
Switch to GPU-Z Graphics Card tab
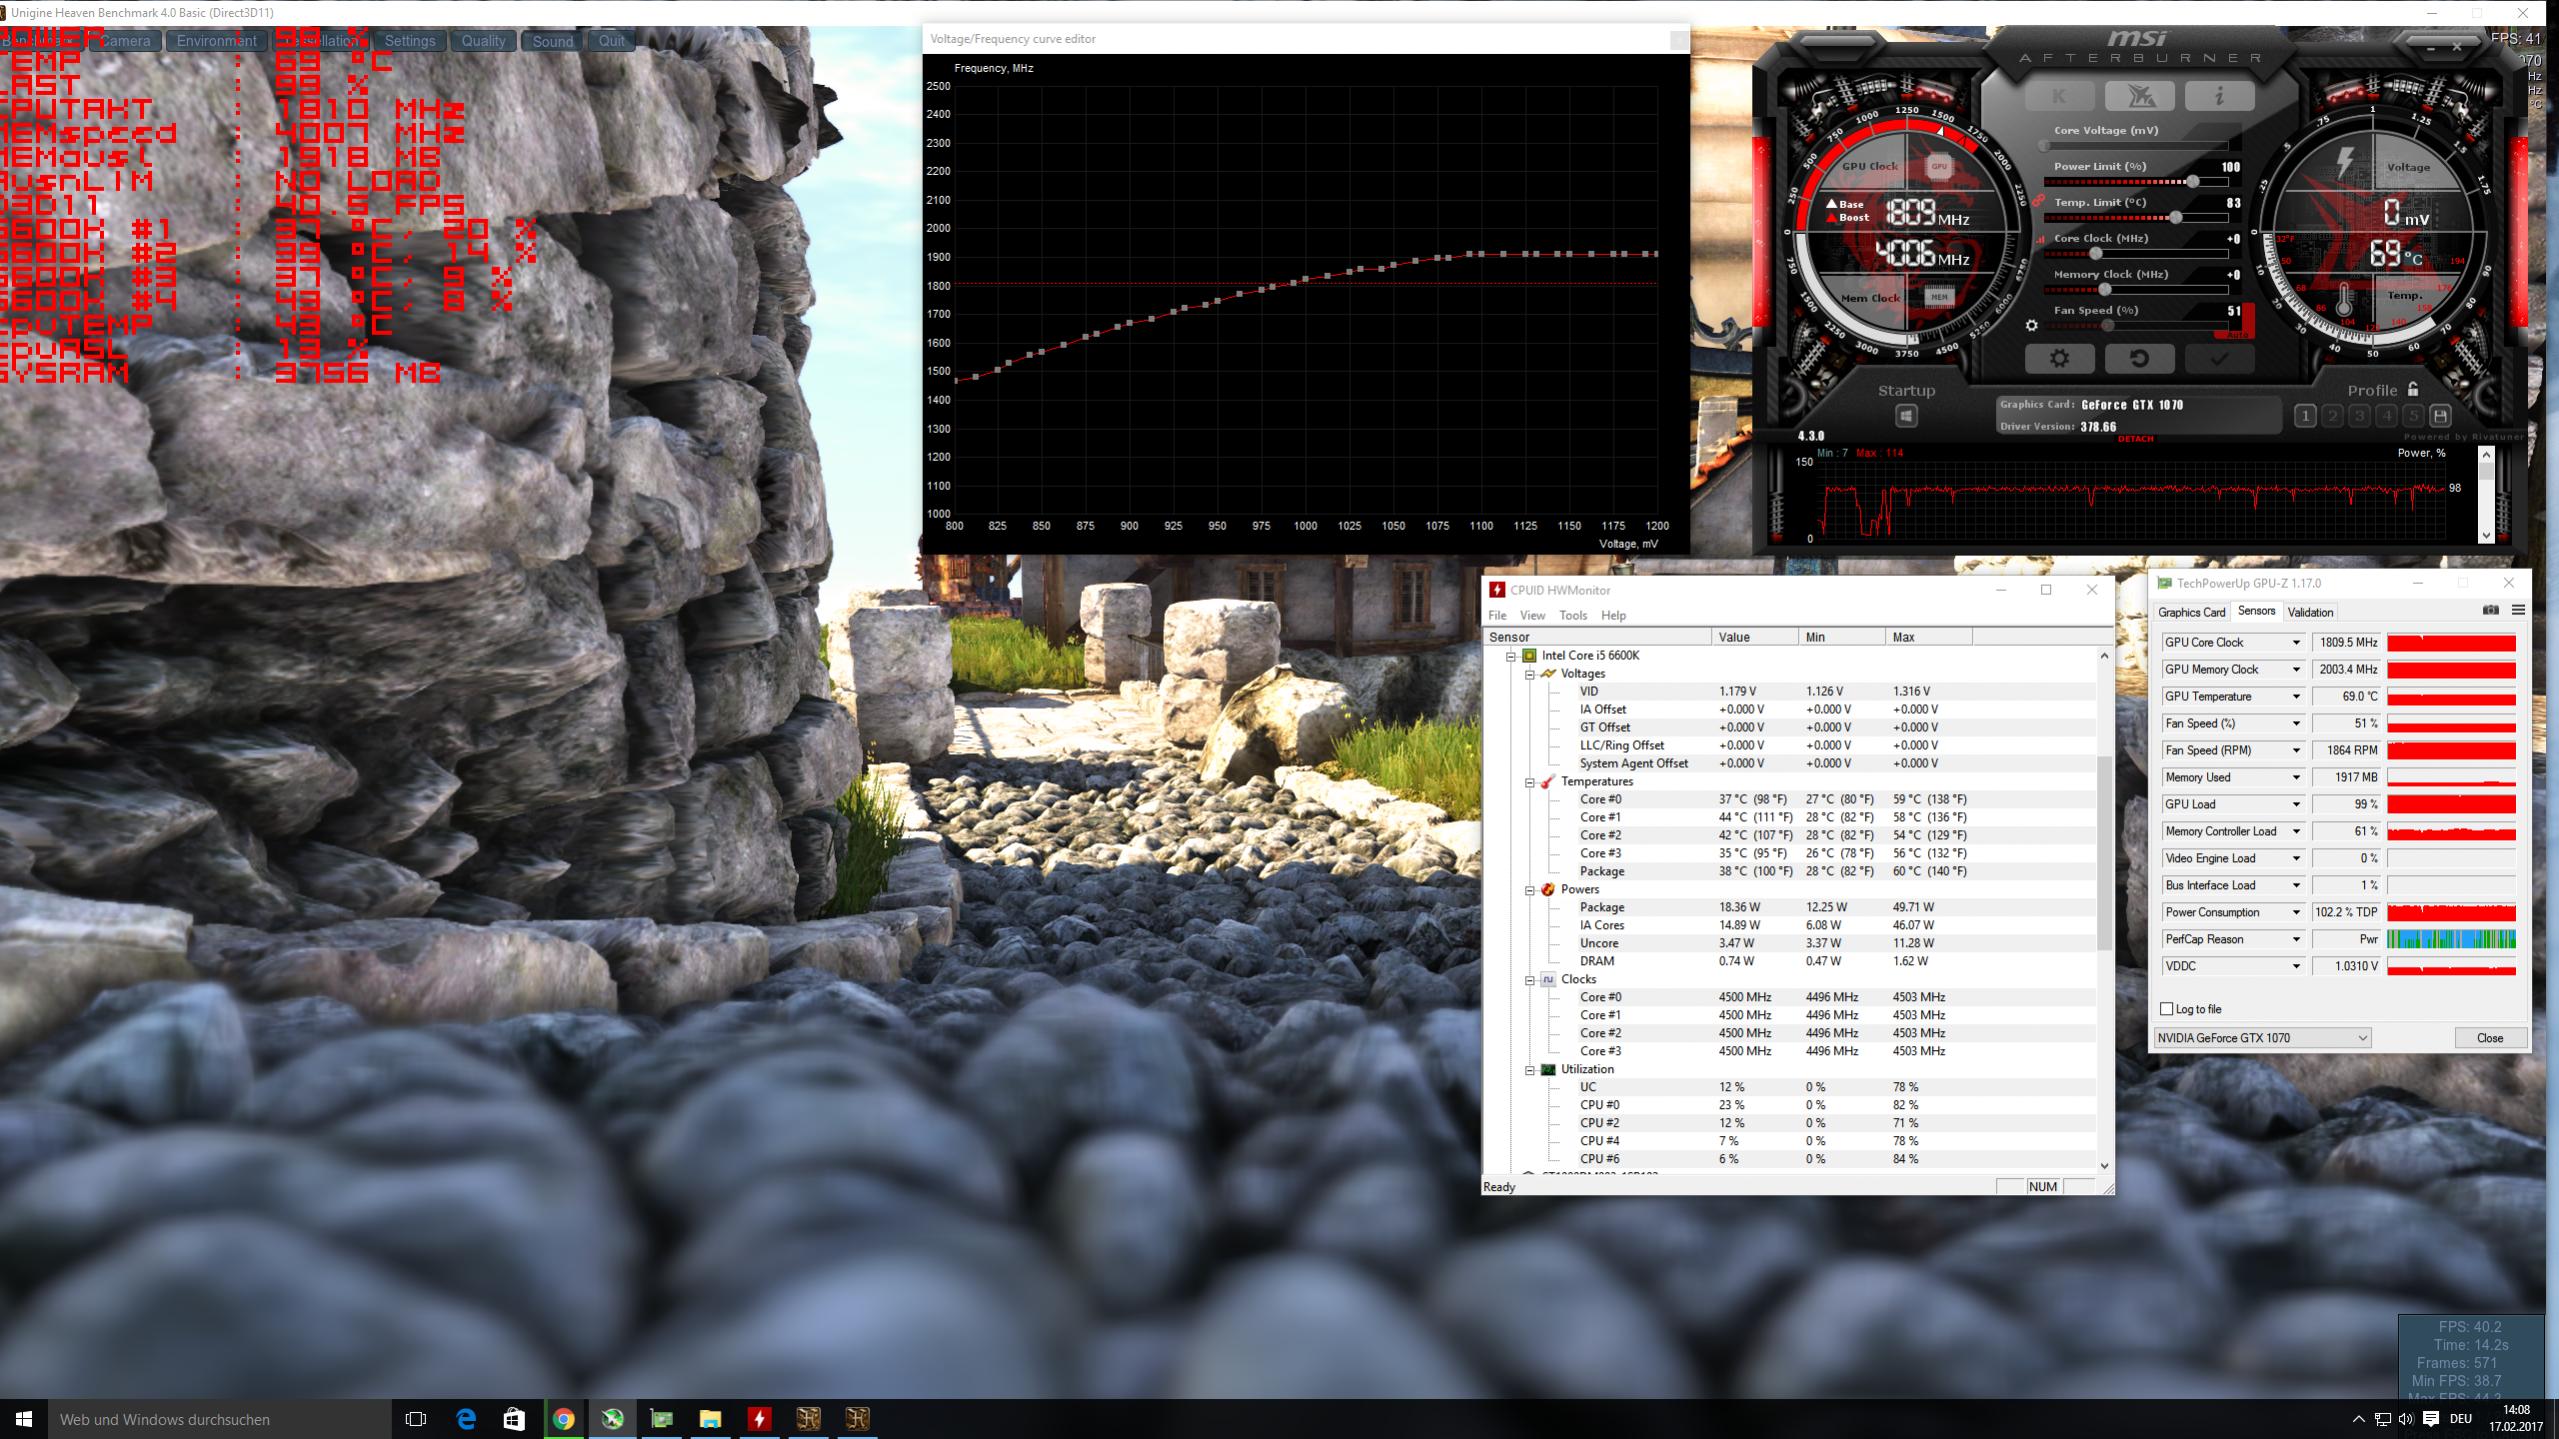(2191, 612)
